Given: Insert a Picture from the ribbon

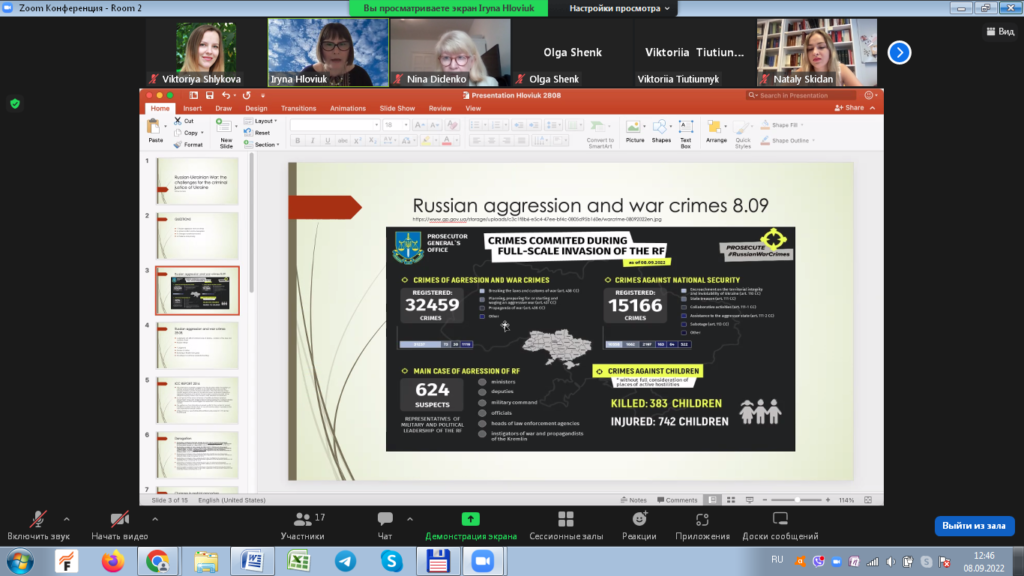Looking at the screenshot, I should [635, 131].
